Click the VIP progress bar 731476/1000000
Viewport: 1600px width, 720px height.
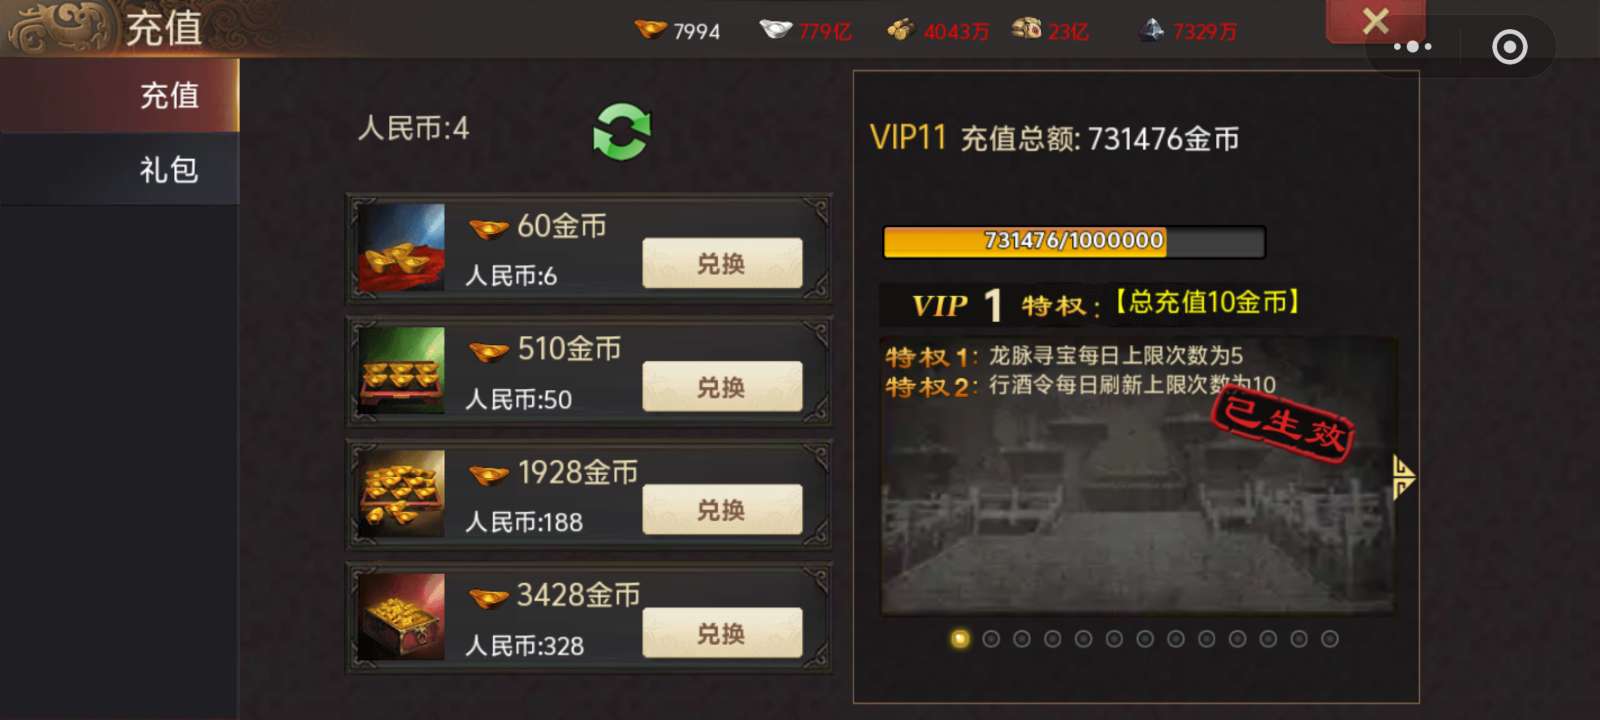[x=1074, y=241]
